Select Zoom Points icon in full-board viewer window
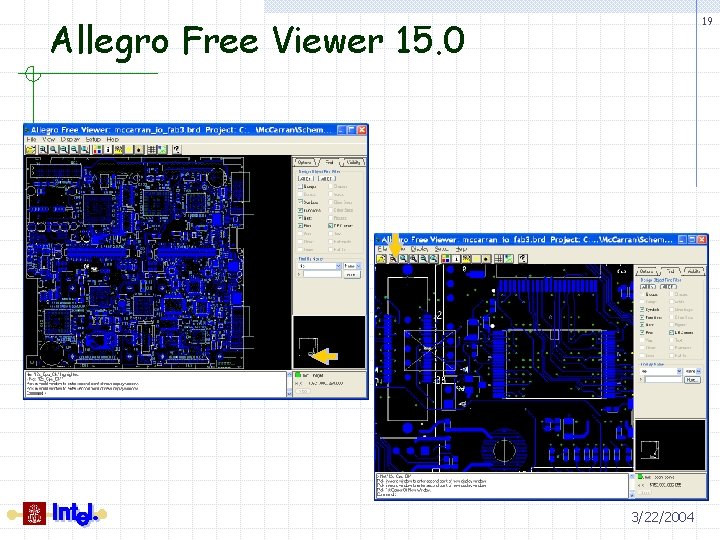The image size is (720, 540). pyautogui.click(x=43, y=149)
